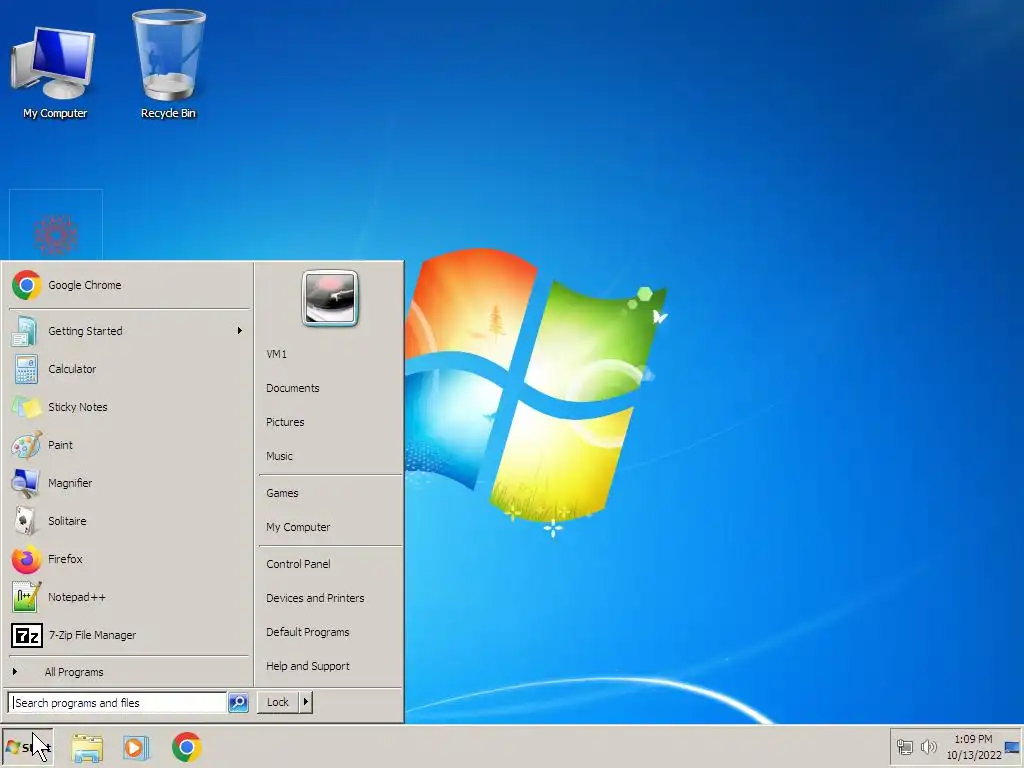
Task: Open Pictures library
Action: click(x=330, y=422)
